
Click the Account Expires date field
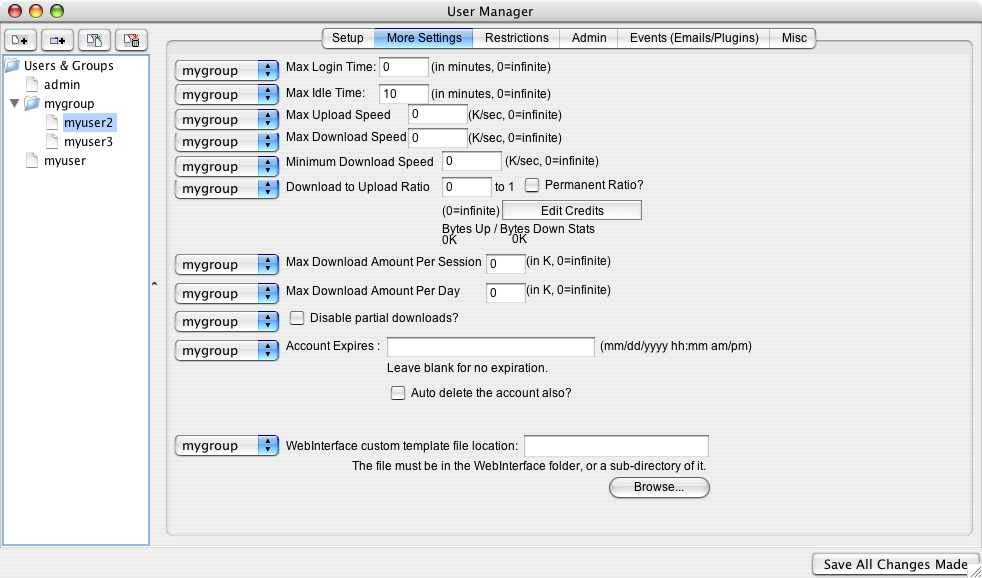pyautogui.click(x=491, y=347)
